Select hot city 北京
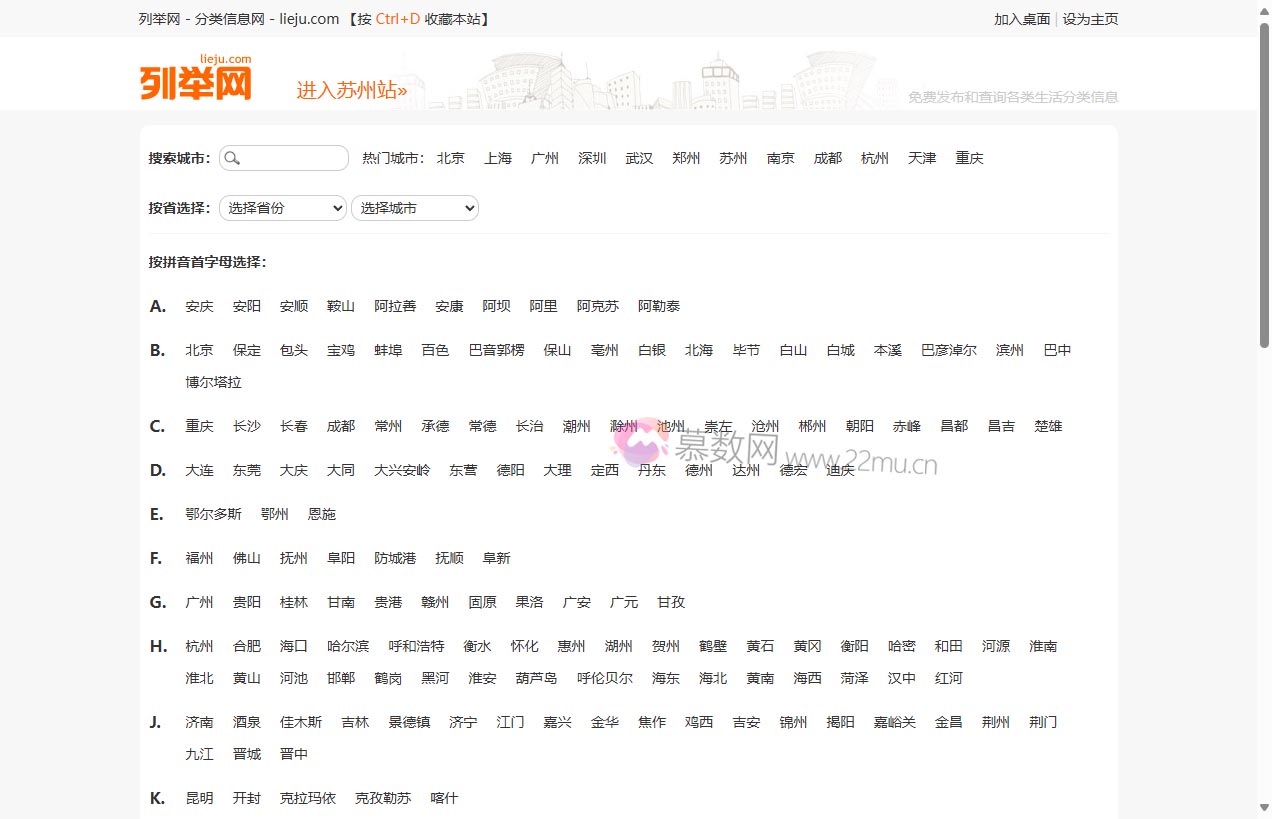1272x819 pixels. click(x=451, y=158)
